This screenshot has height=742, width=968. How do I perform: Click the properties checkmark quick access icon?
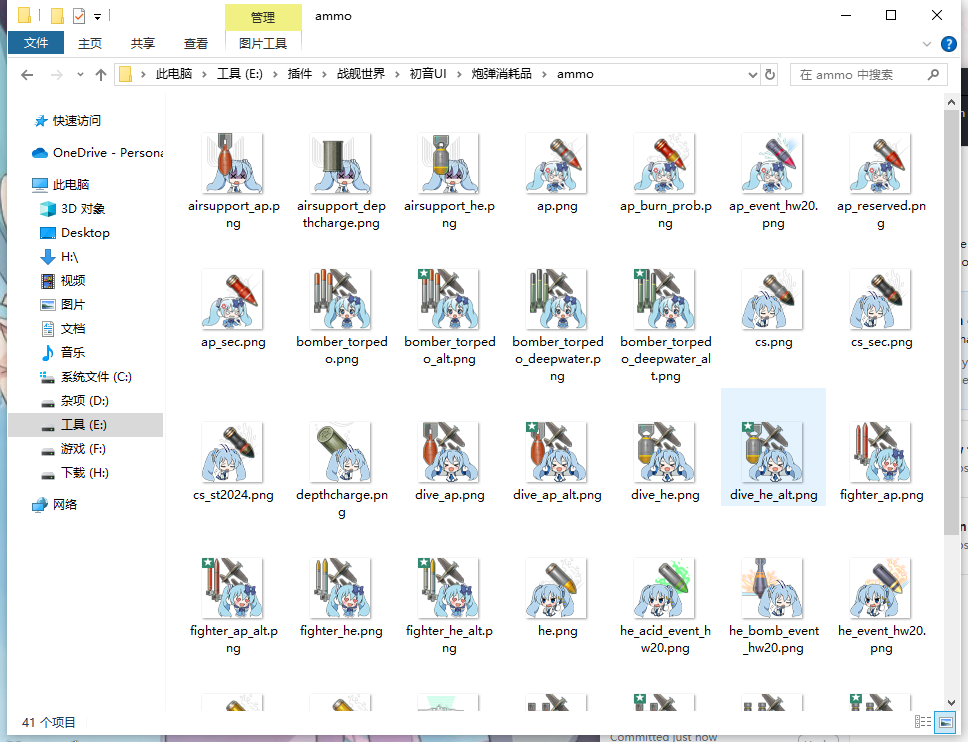pos(78,15)
